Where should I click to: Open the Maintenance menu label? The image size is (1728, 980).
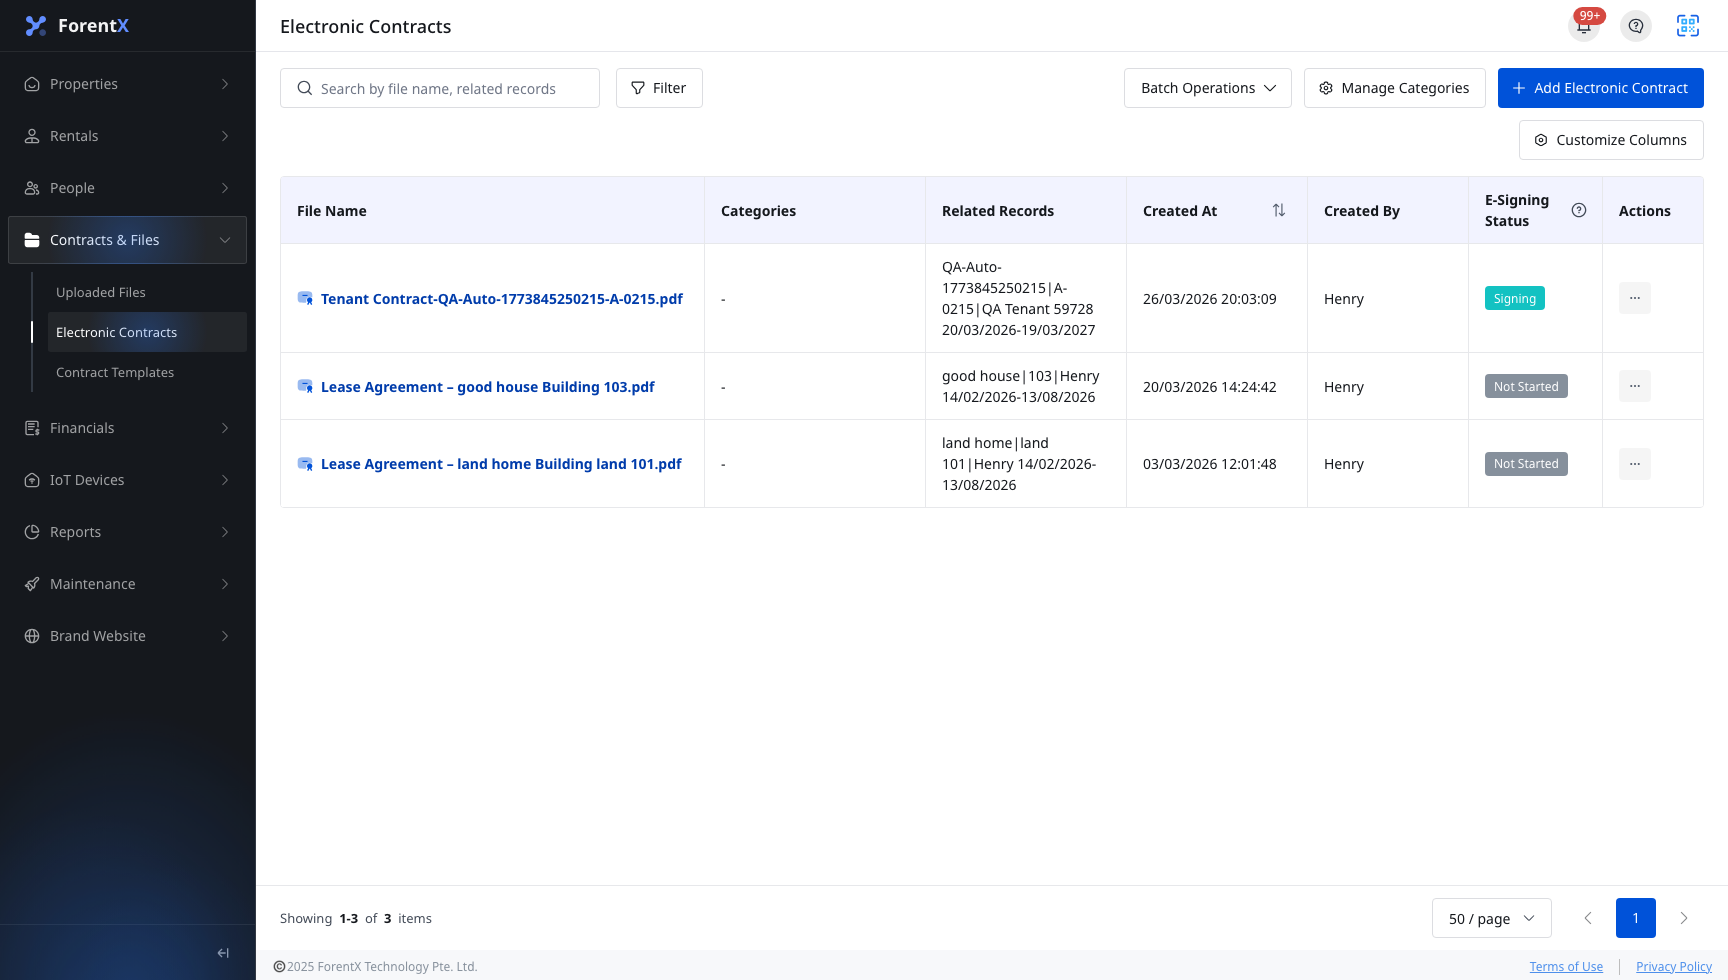93,584
